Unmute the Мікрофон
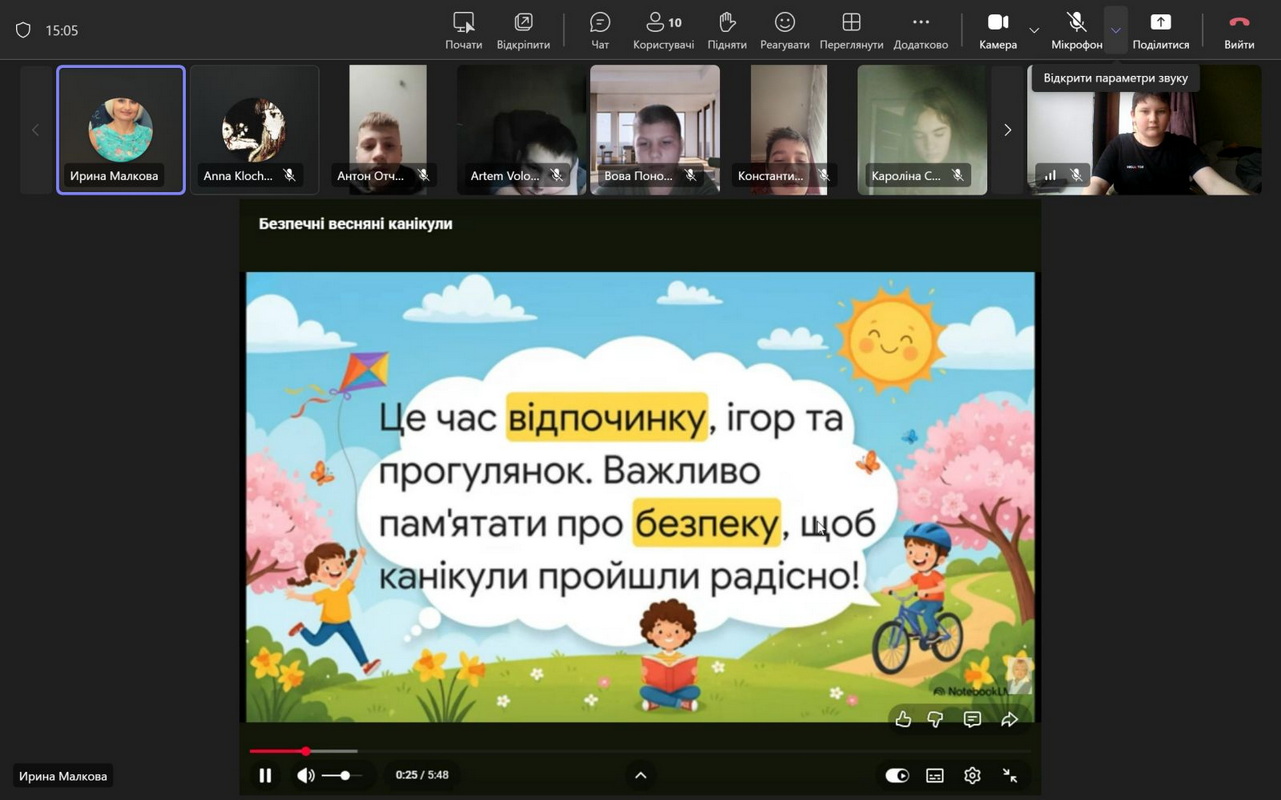Image resolution: width=1281 pixels, height=800 pixels. tap(1076, 30)
